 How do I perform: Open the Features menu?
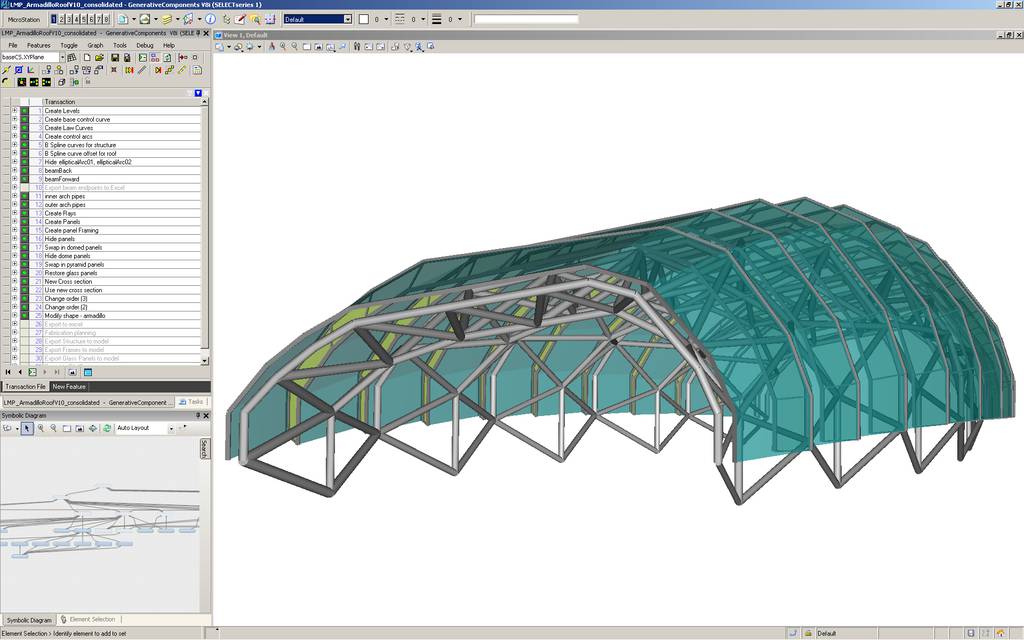[x=39, y=45]
